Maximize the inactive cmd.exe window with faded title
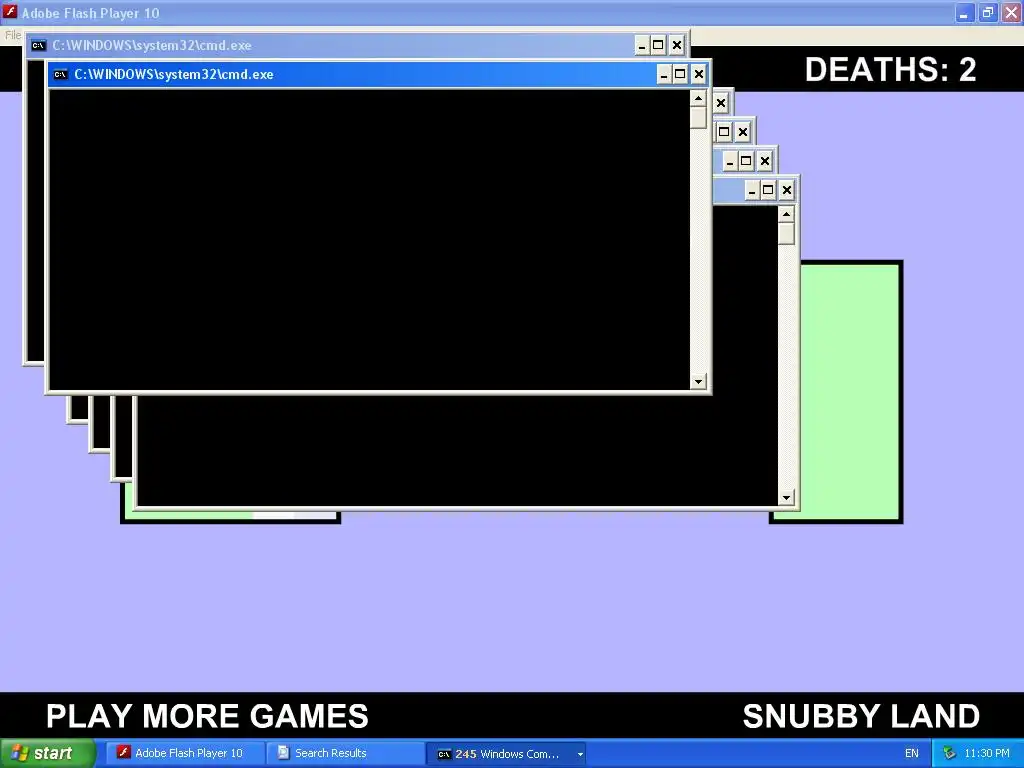This screenshot has width=1024, height=768. pyautogui.click(x=658, y=46)
